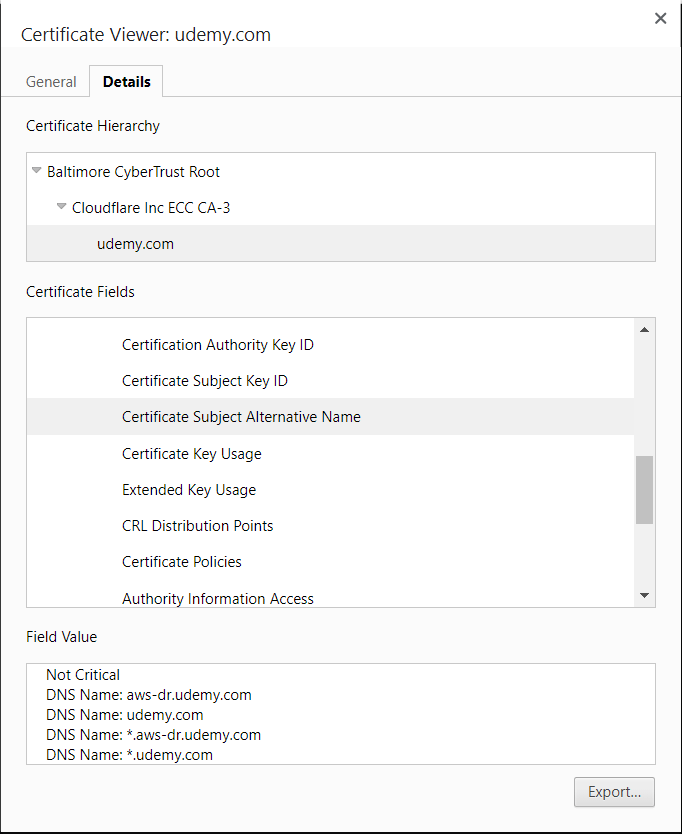Click the scroll up arrow in Certificate Fields

[x=644, y=330]
